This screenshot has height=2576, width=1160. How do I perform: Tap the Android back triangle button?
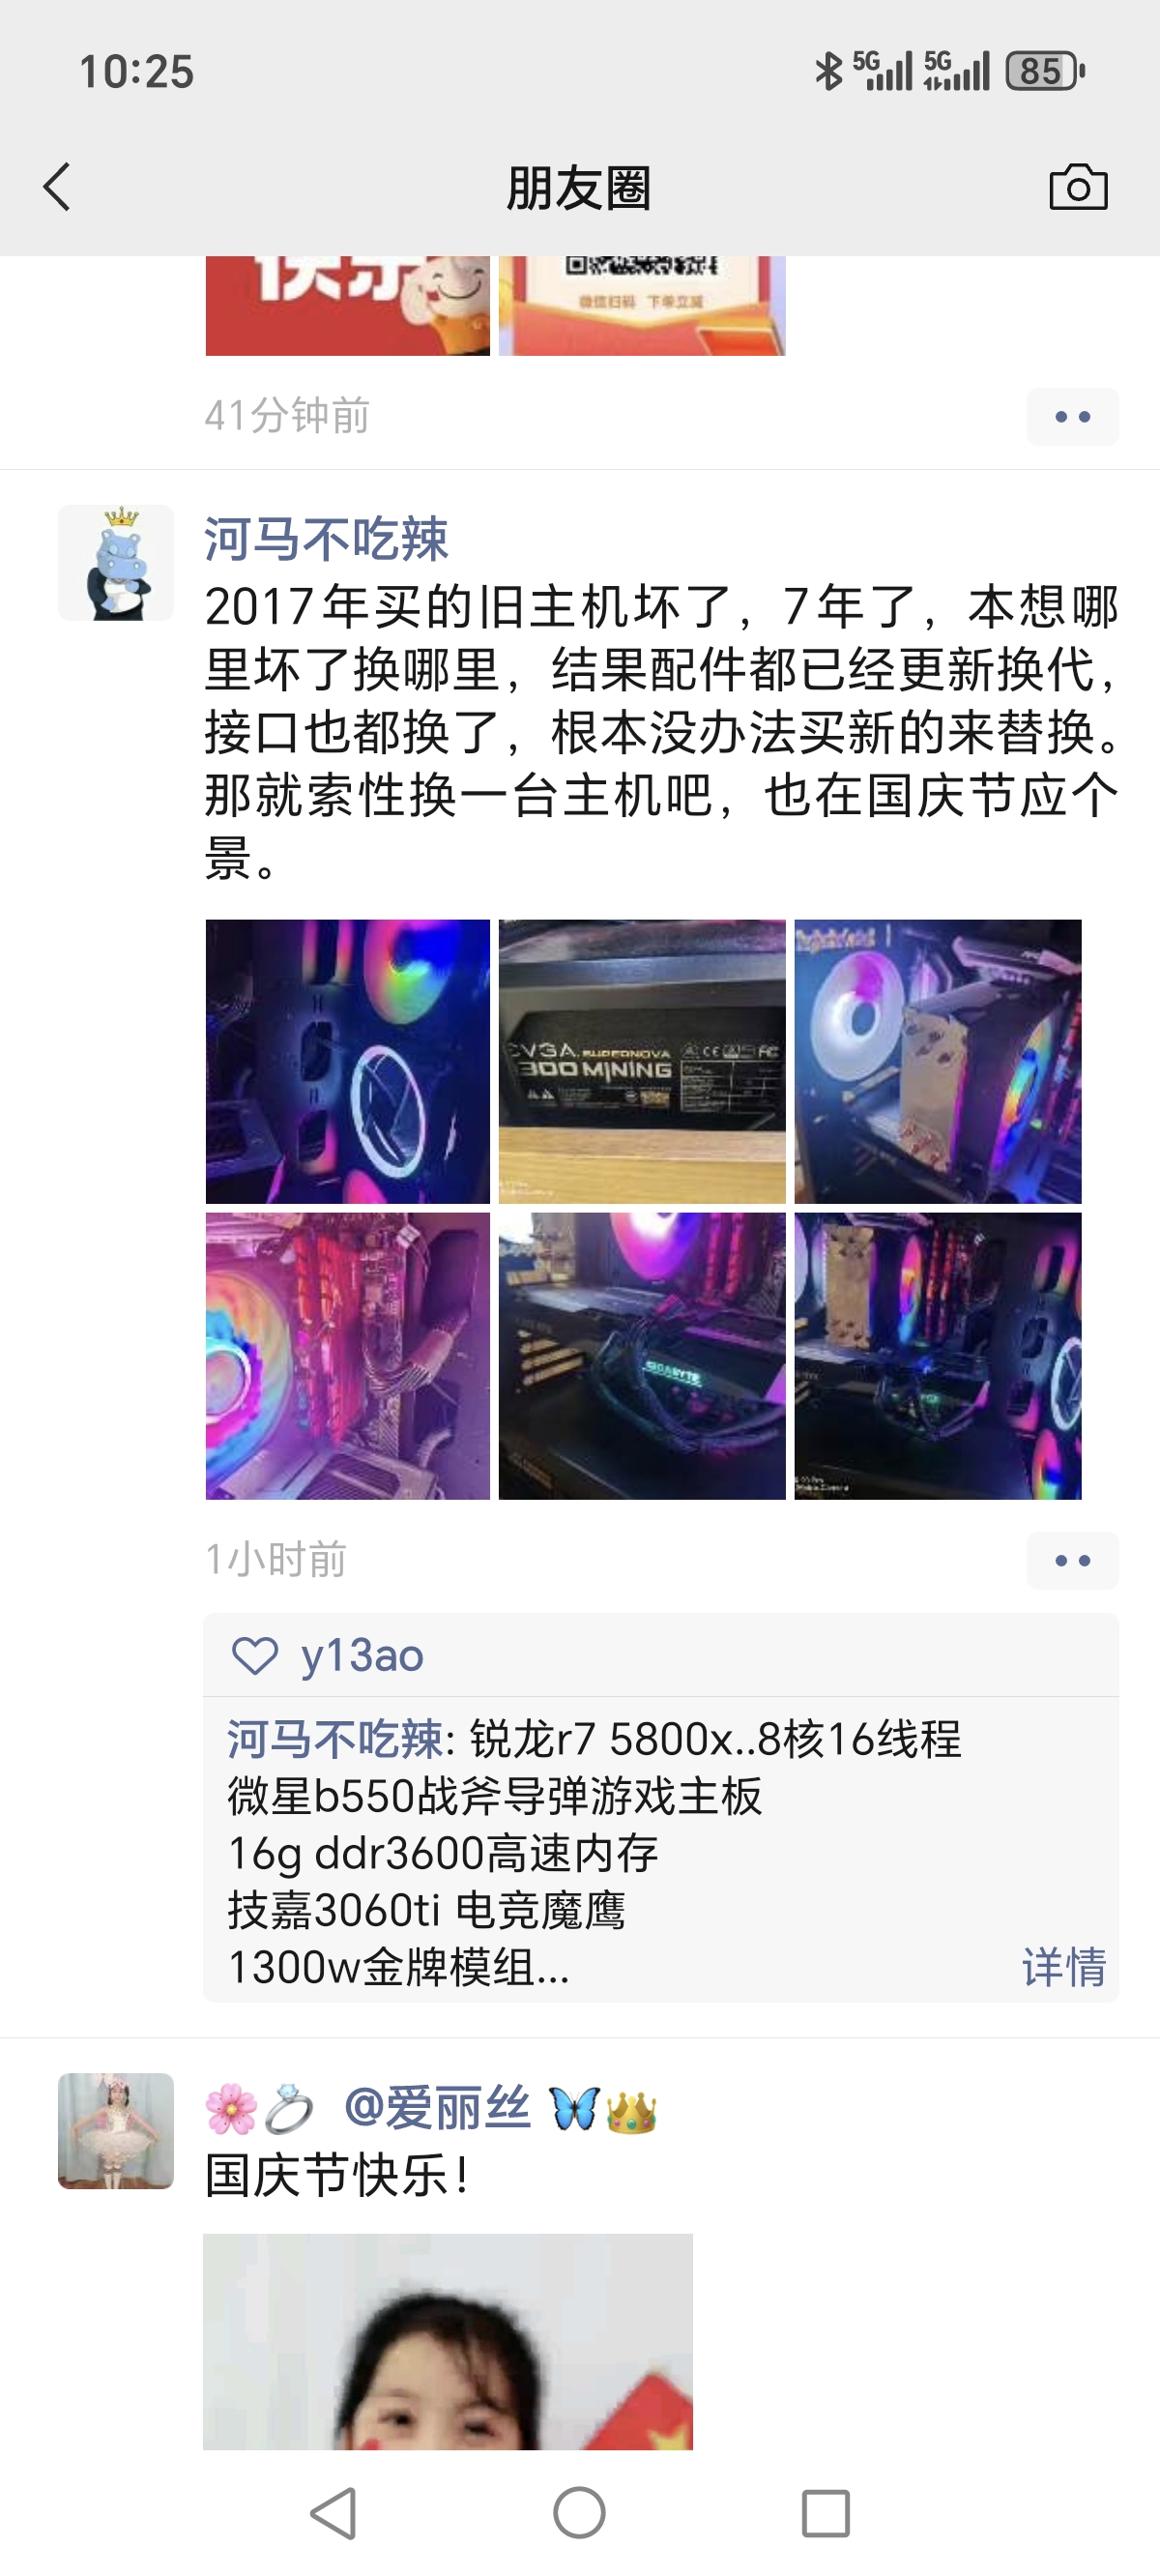(333, 2513)
